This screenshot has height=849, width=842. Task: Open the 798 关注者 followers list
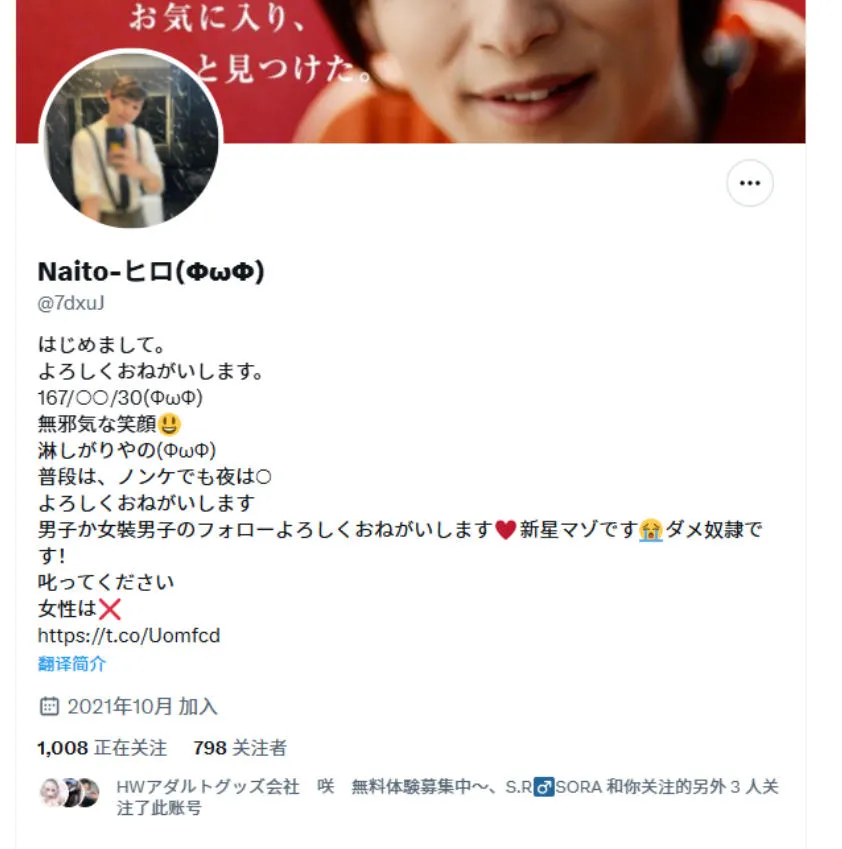click(240, 748)
